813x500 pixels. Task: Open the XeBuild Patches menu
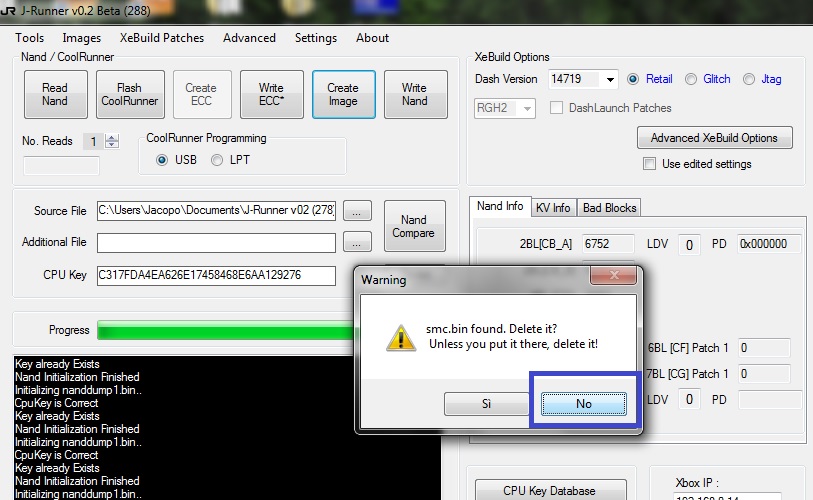click(162, 38)
